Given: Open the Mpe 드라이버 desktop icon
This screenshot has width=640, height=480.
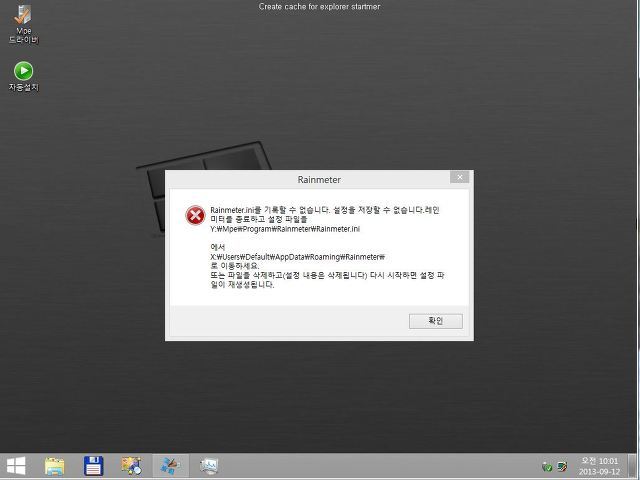Looking at the screenshot, I should point(23,24).
